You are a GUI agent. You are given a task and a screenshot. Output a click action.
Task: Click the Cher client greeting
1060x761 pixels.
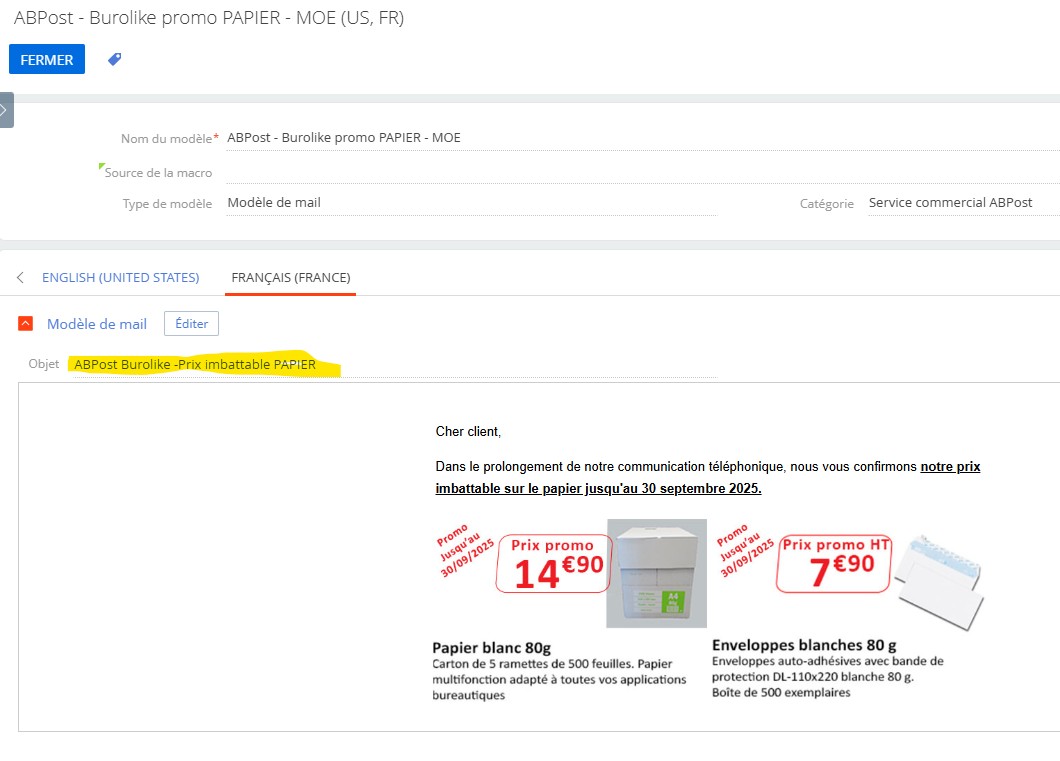[468, 432]
